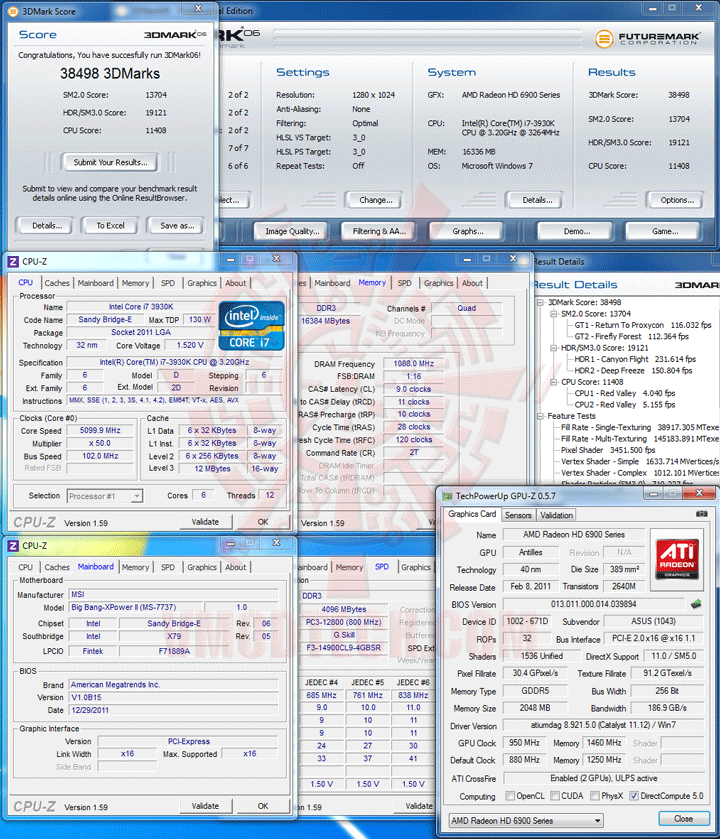This screenshot has height=839, width=720.
Task: Switch to SPD tab in the Memory CPU-Z window
Action: point(404,283)
